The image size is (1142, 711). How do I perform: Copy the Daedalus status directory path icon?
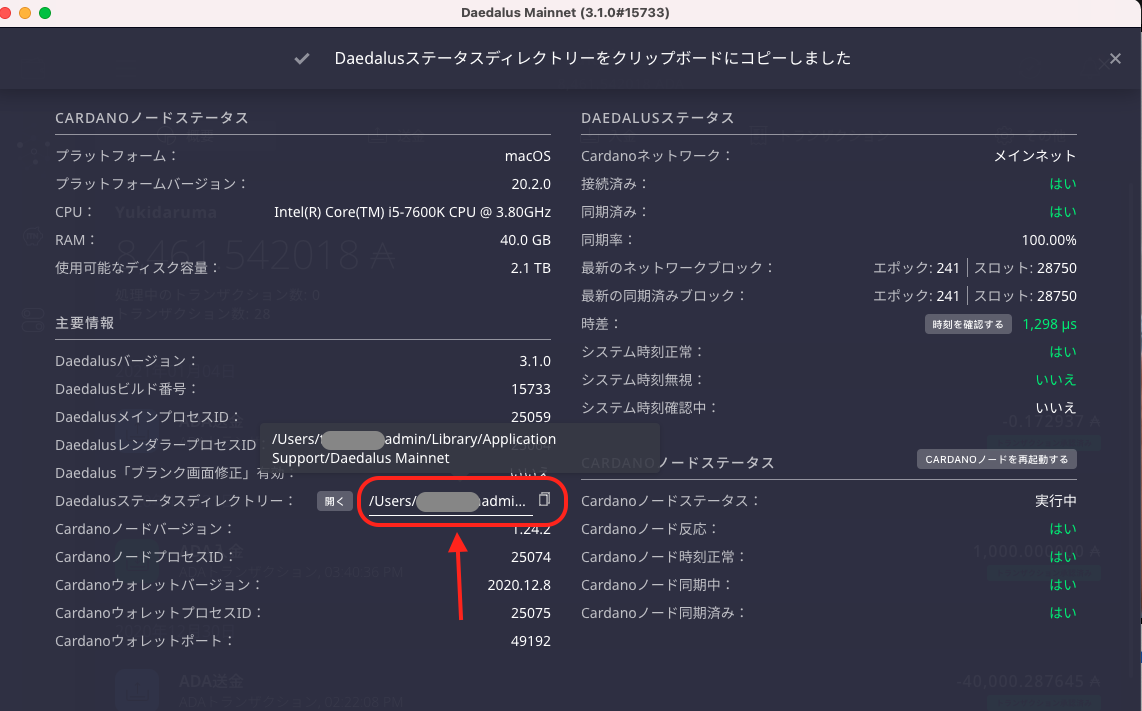click(544, 500)
